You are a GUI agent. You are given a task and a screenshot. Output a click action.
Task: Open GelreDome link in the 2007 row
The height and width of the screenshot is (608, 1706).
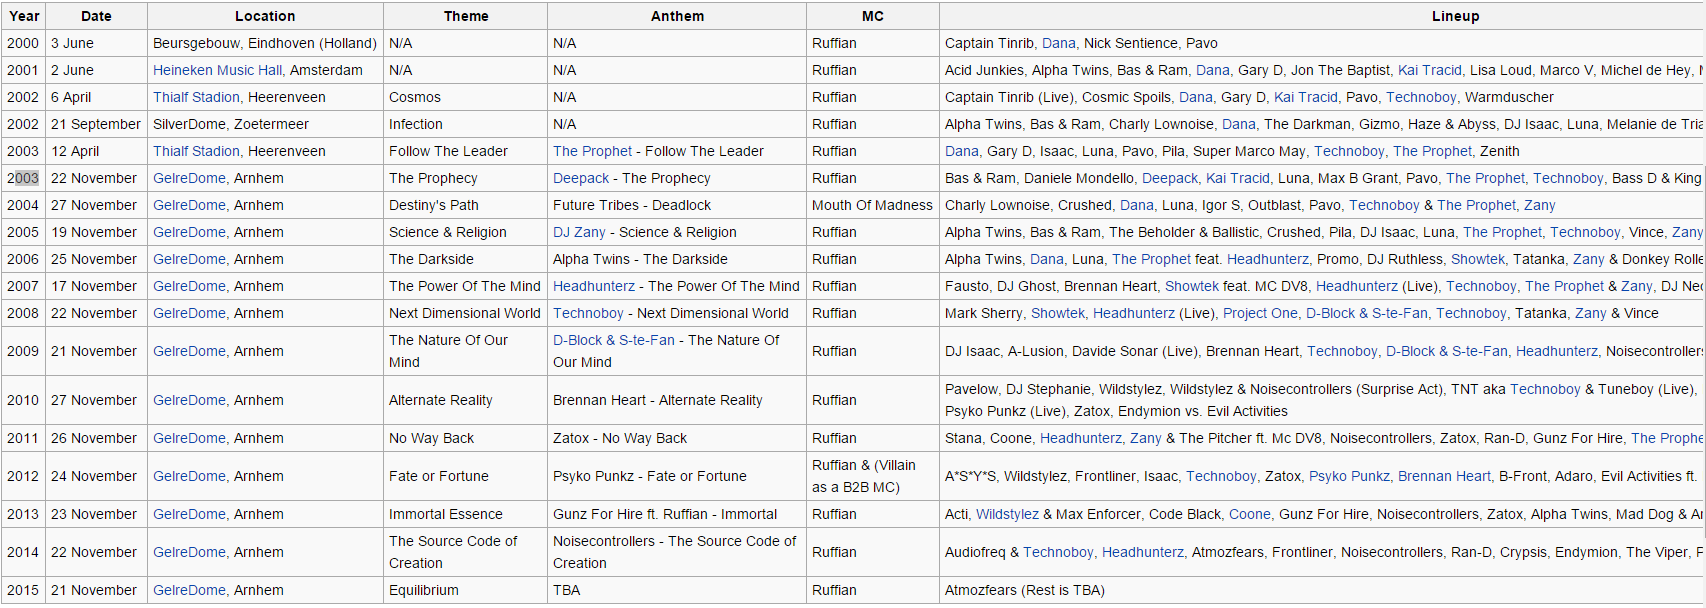pyautogui.click(x=189, y=286)
